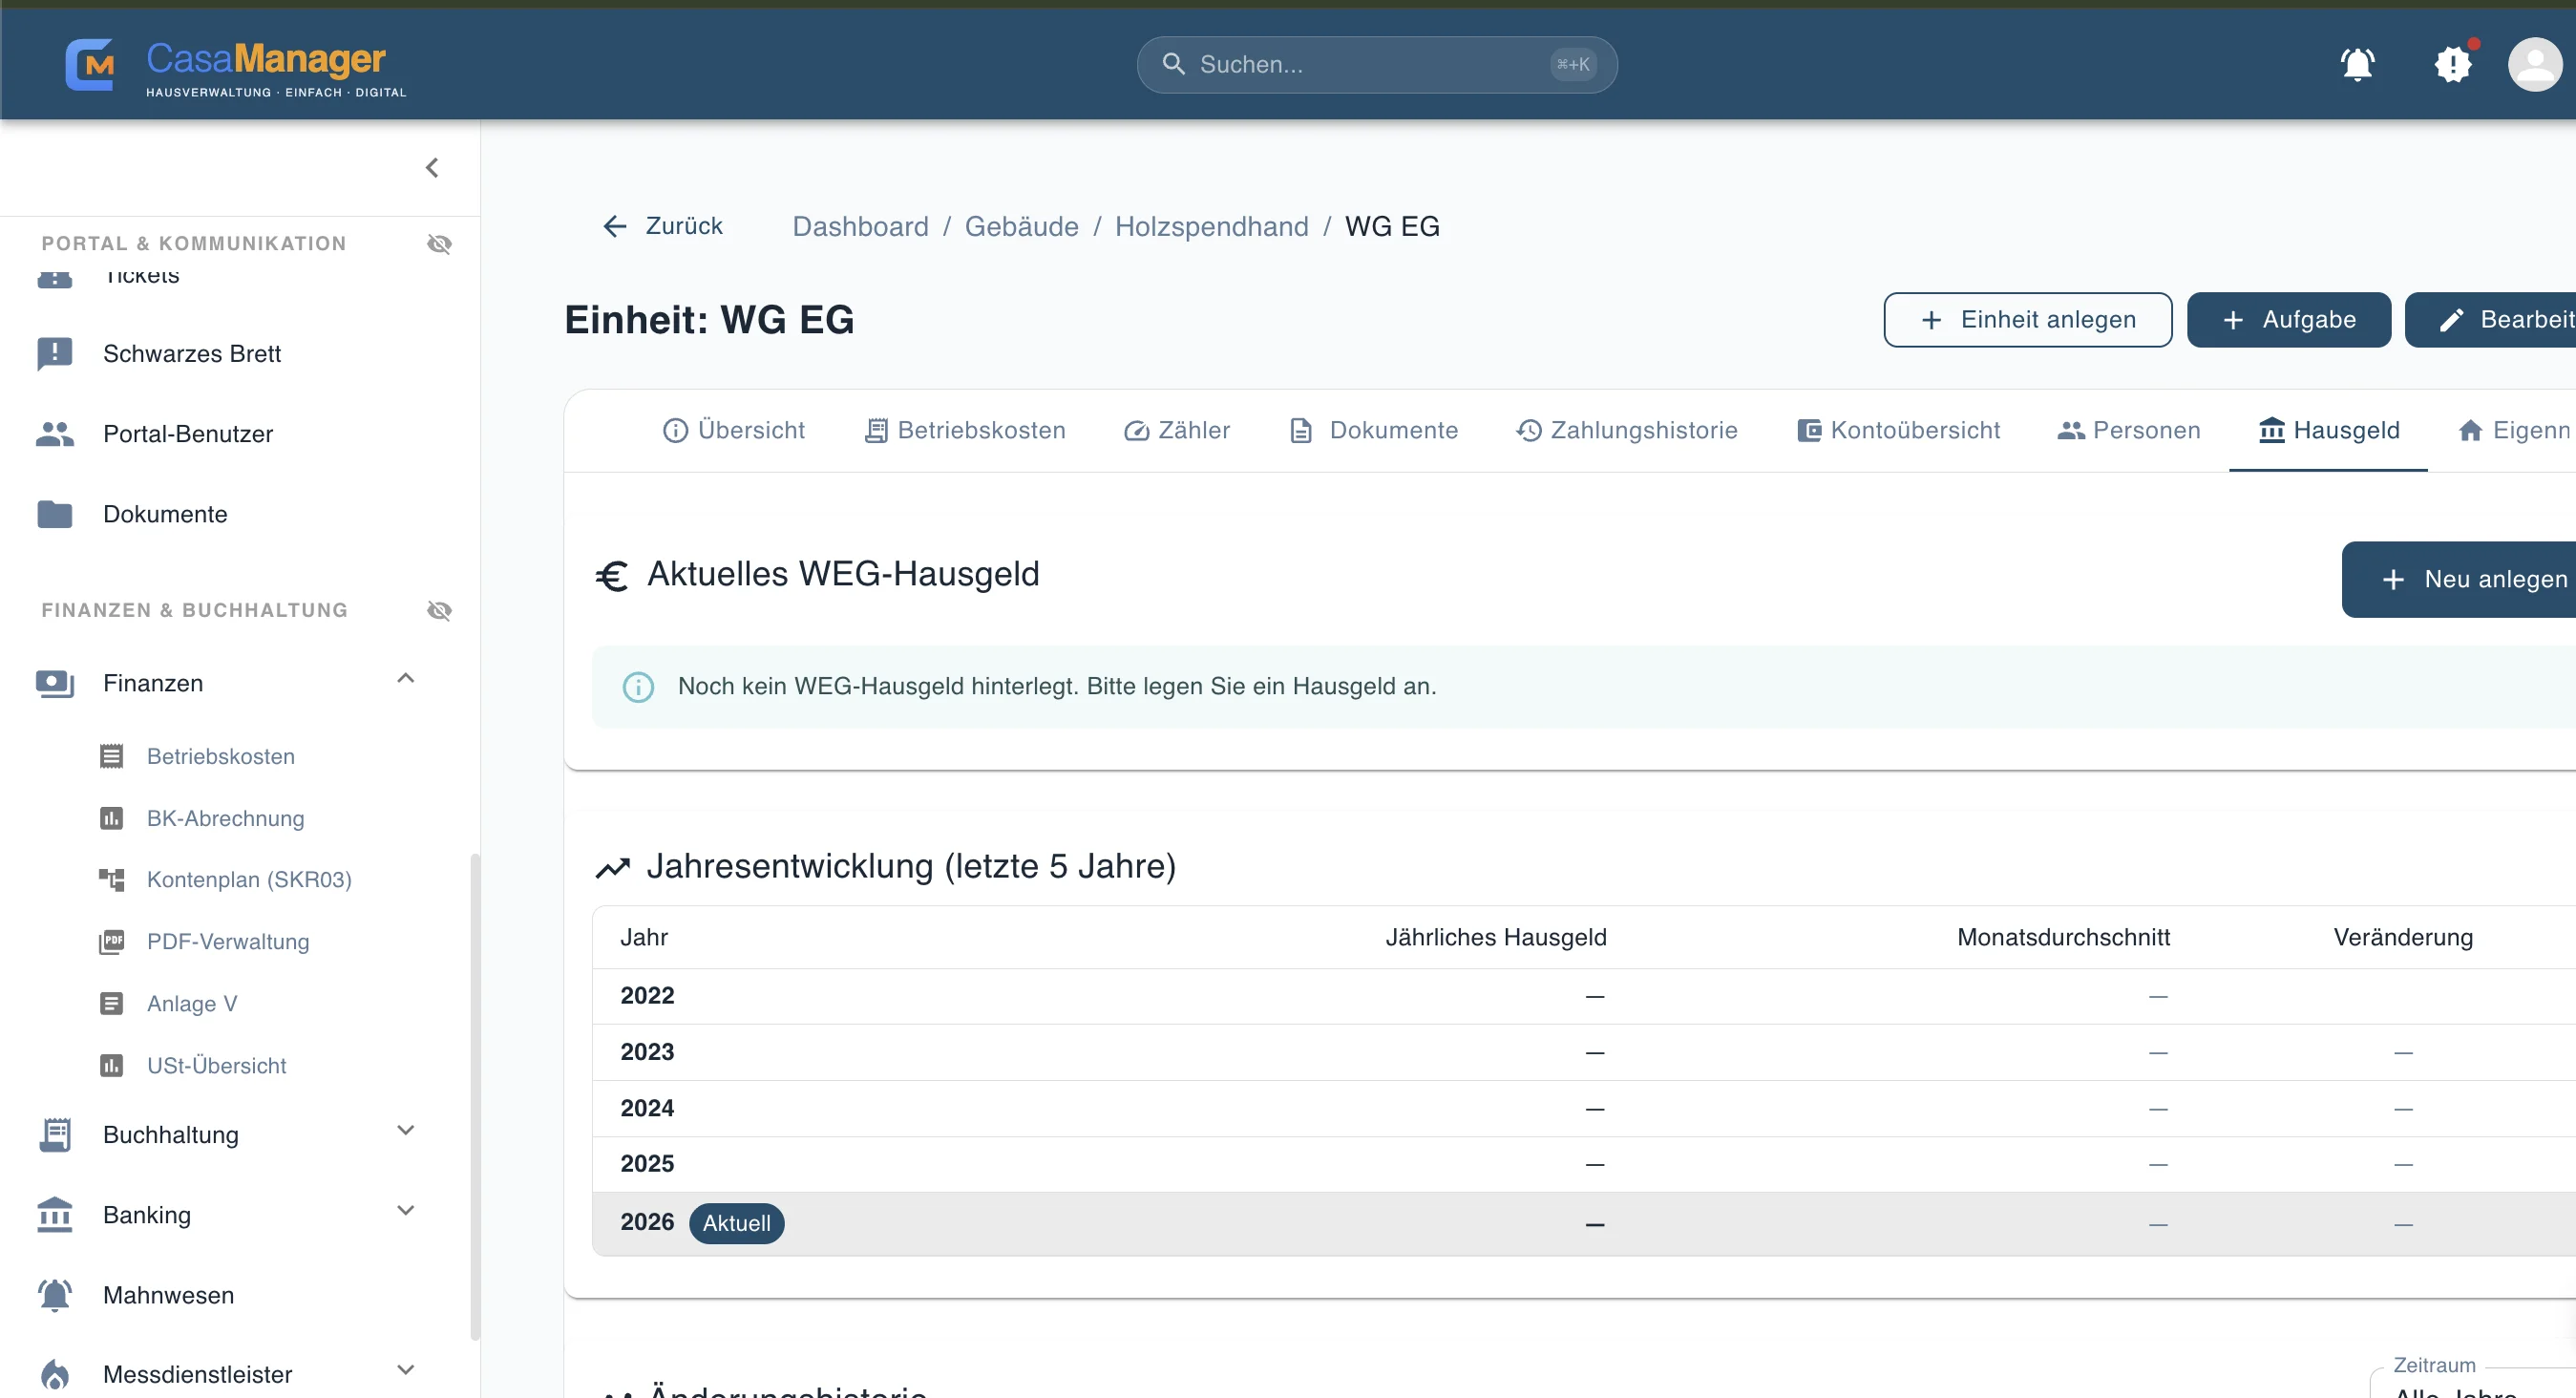Go to Gebäude breadcrumb link
Image resolution: width=2576 pixels, height=1398 pixels.
click(x=1021, y=227)
